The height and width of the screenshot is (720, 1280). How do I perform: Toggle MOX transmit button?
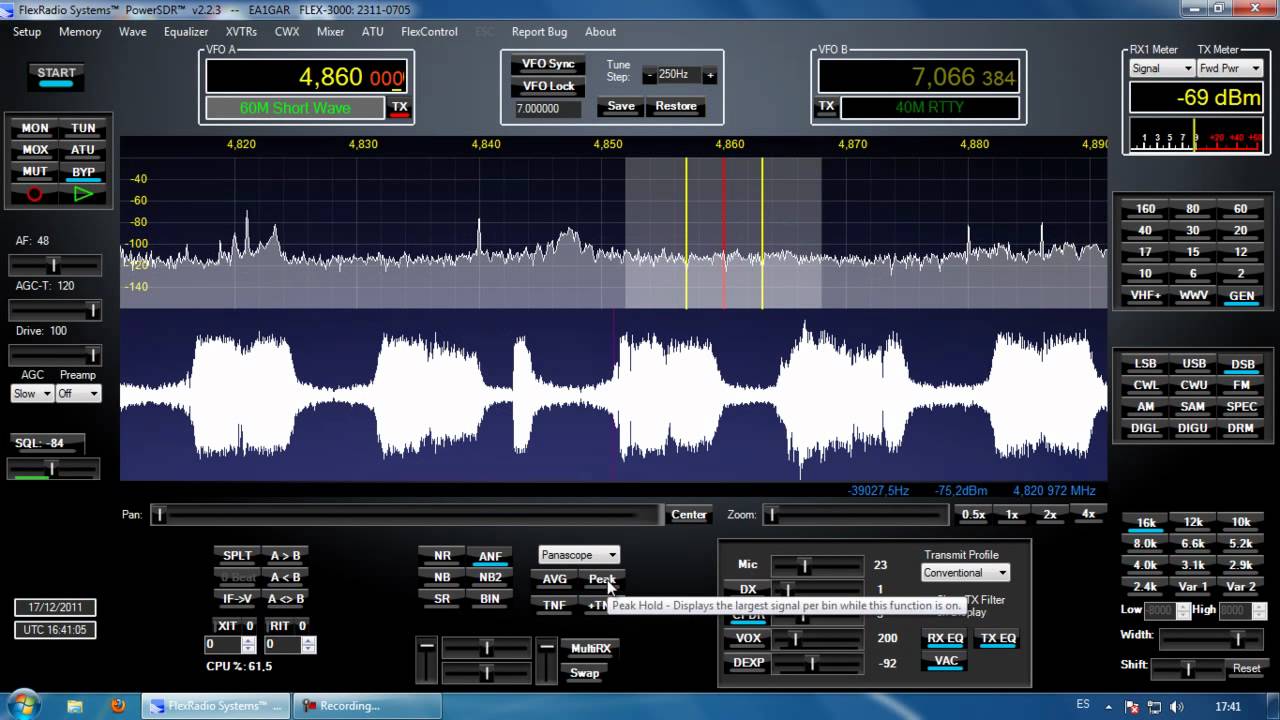pos(35,150)
